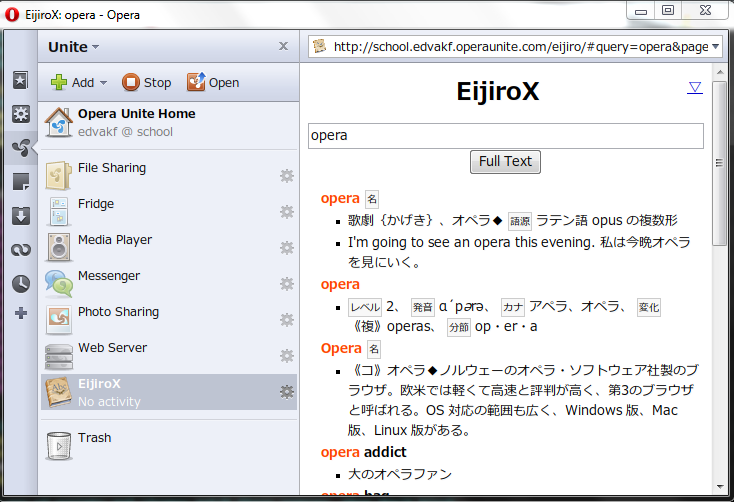This screenshot has width=734, height=502.
Task: Click the first orange 'opera' heading
Action: [340, 199]
